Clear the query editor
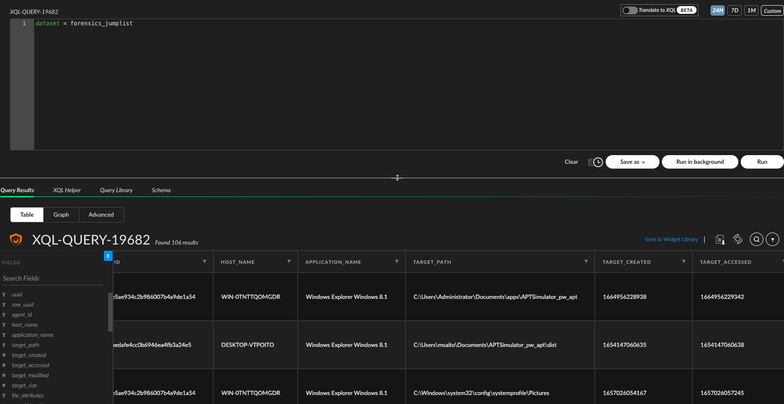Viewport: 784px width, 404px height. tap(571, 162)
